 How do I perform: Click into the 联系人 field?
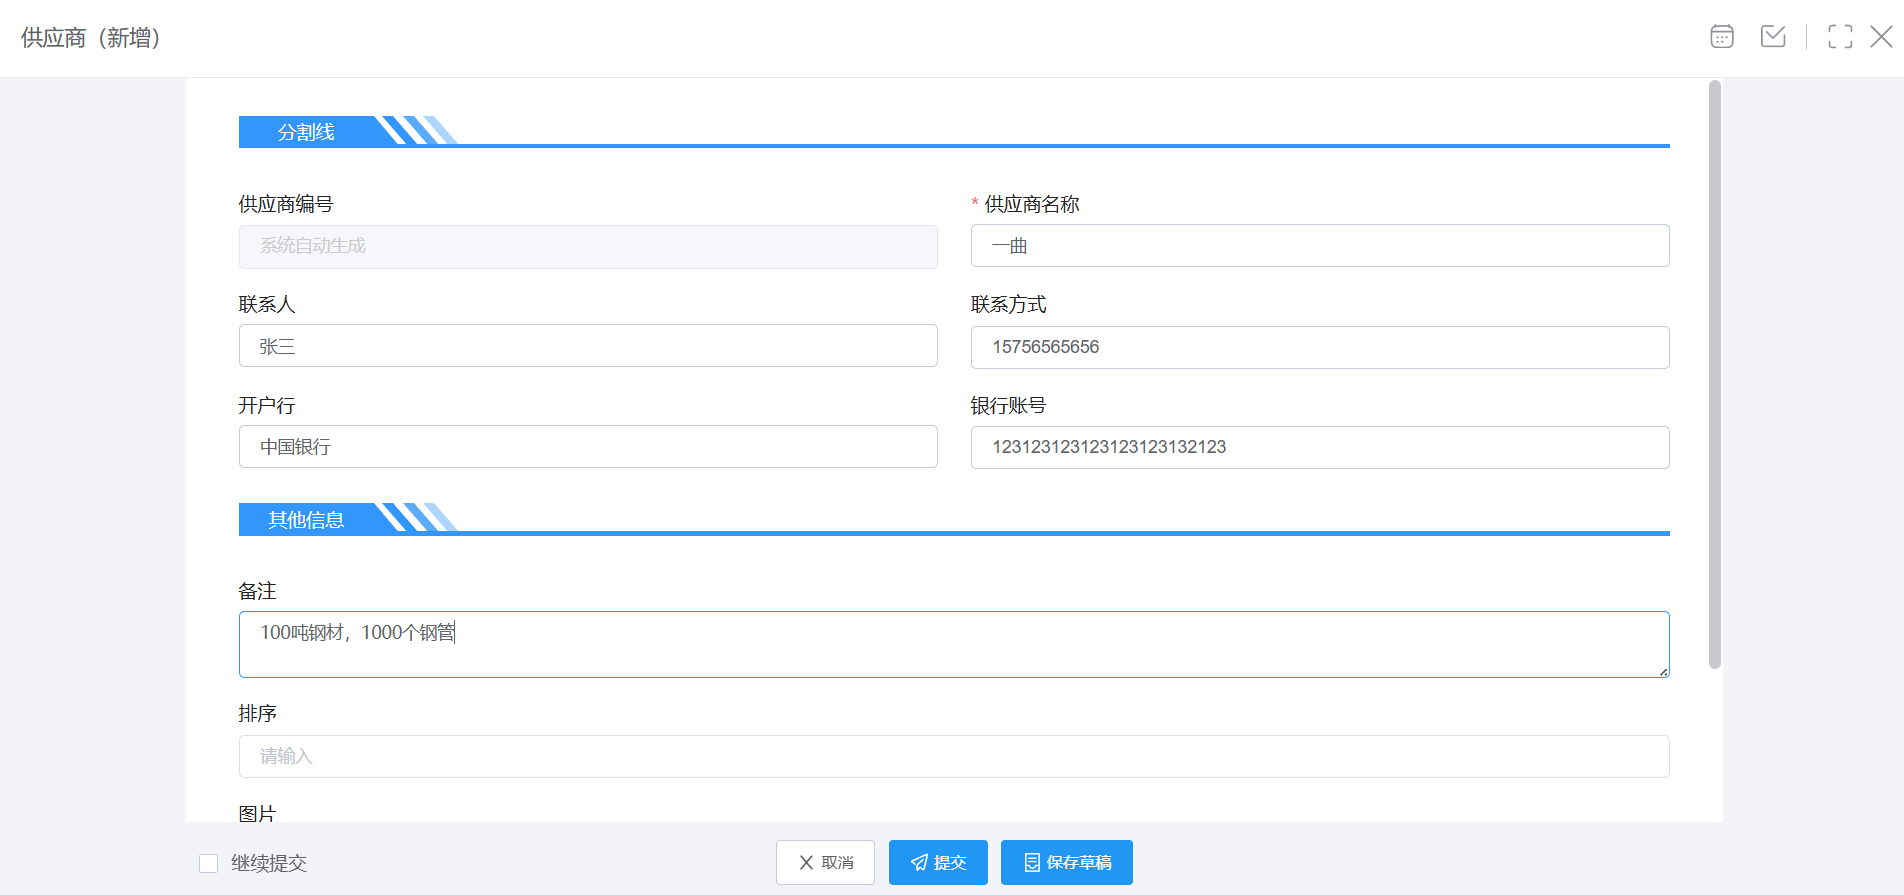pyautogui.click(x=588, y=346)
